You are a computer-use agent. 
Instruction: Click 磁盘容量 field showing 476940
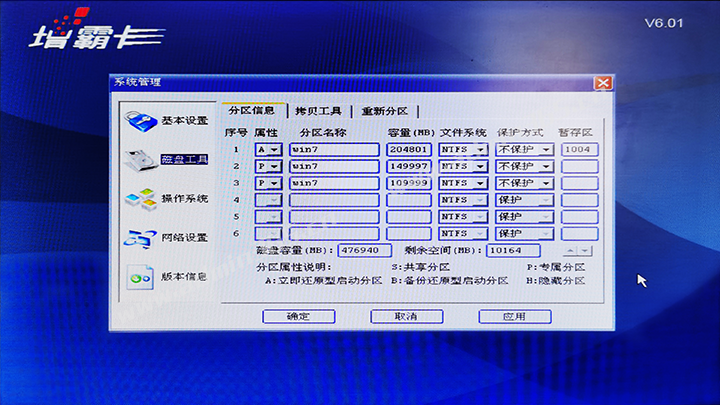[365, 251]
